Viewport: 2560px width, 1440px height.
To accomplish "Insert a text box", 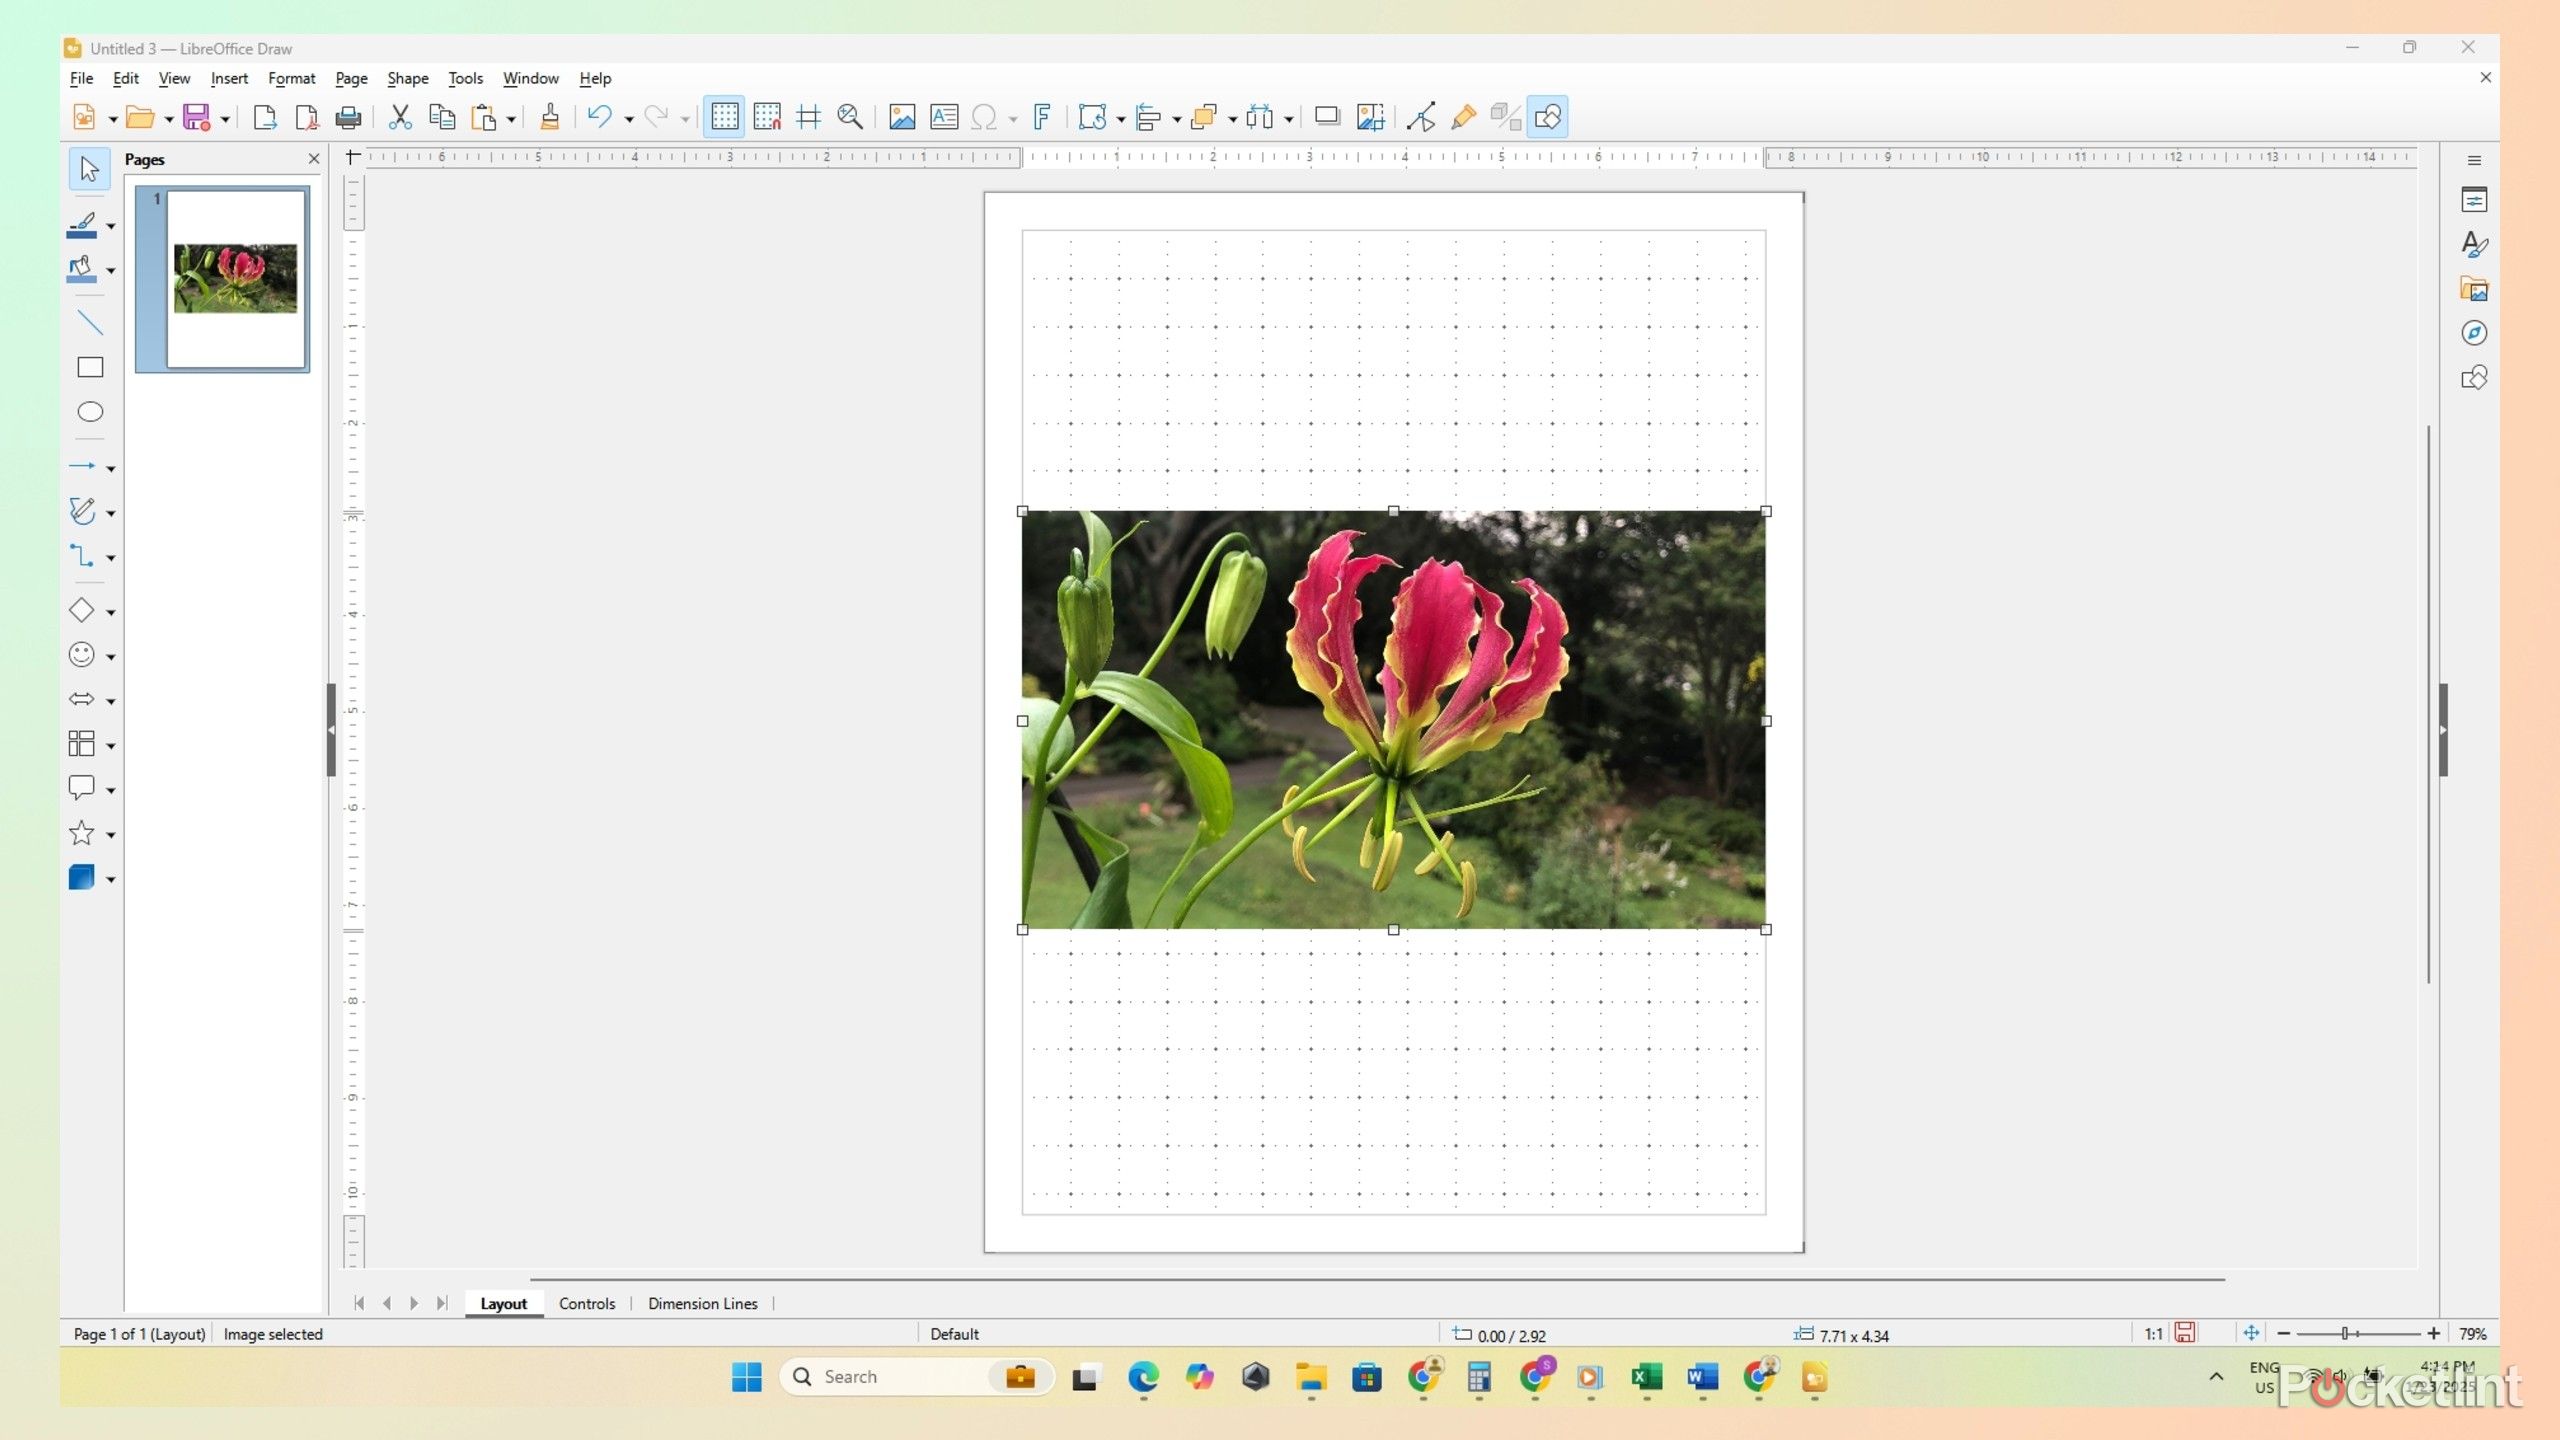I will (x=941, y=116).
